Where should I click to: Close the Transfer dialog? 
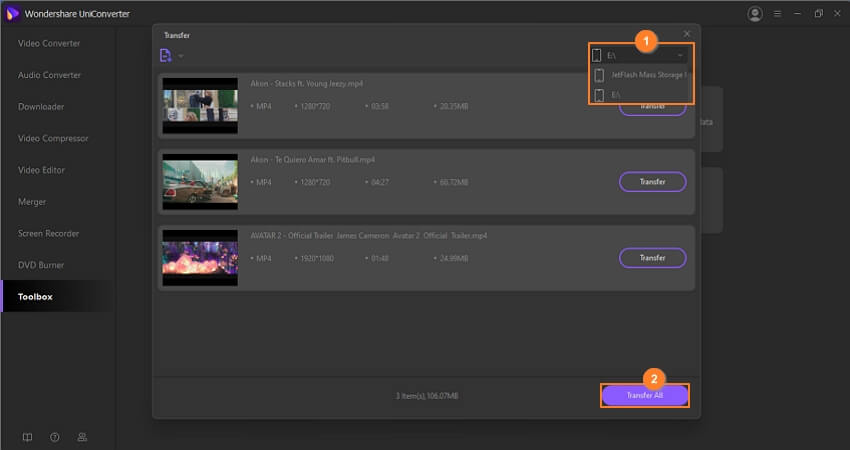687,34
